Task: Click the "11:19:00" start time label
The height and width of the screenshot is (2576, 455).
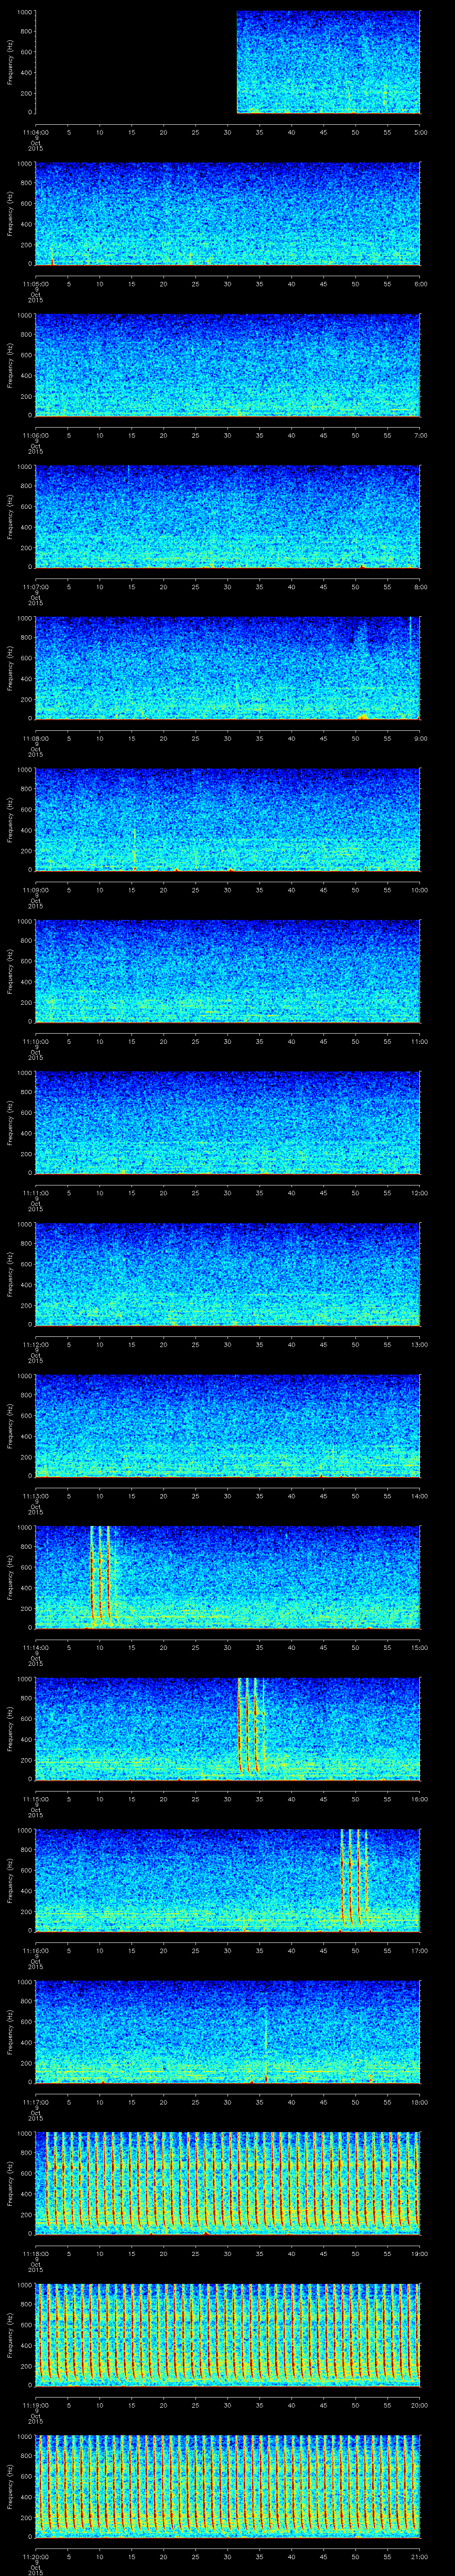Action: coord(35,2405)
